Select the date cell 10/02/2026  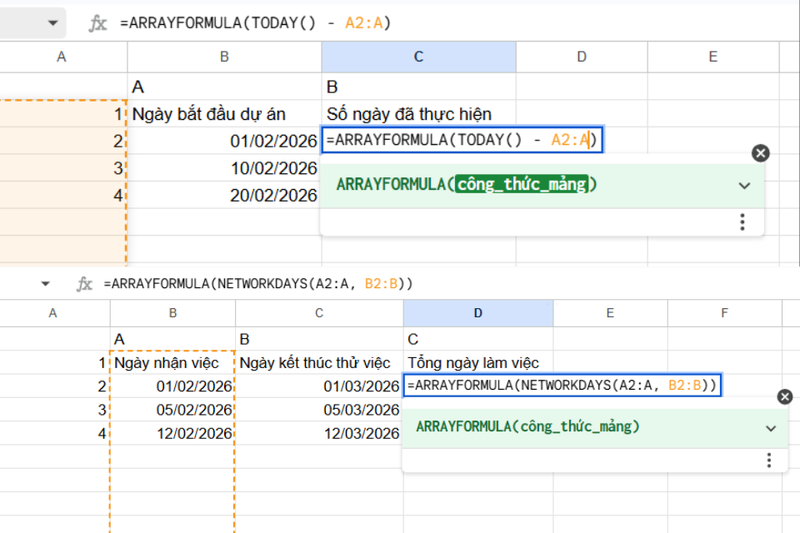224,168
